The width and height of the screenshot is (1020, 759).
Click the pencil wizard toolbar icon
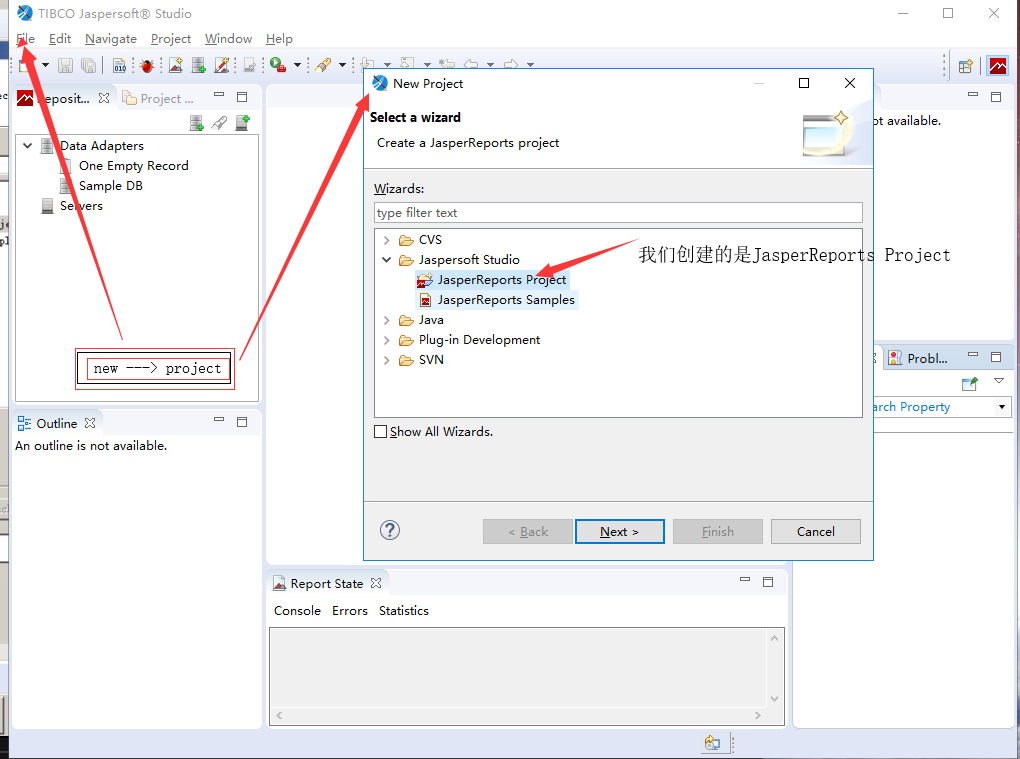click(x=222, y=65)
